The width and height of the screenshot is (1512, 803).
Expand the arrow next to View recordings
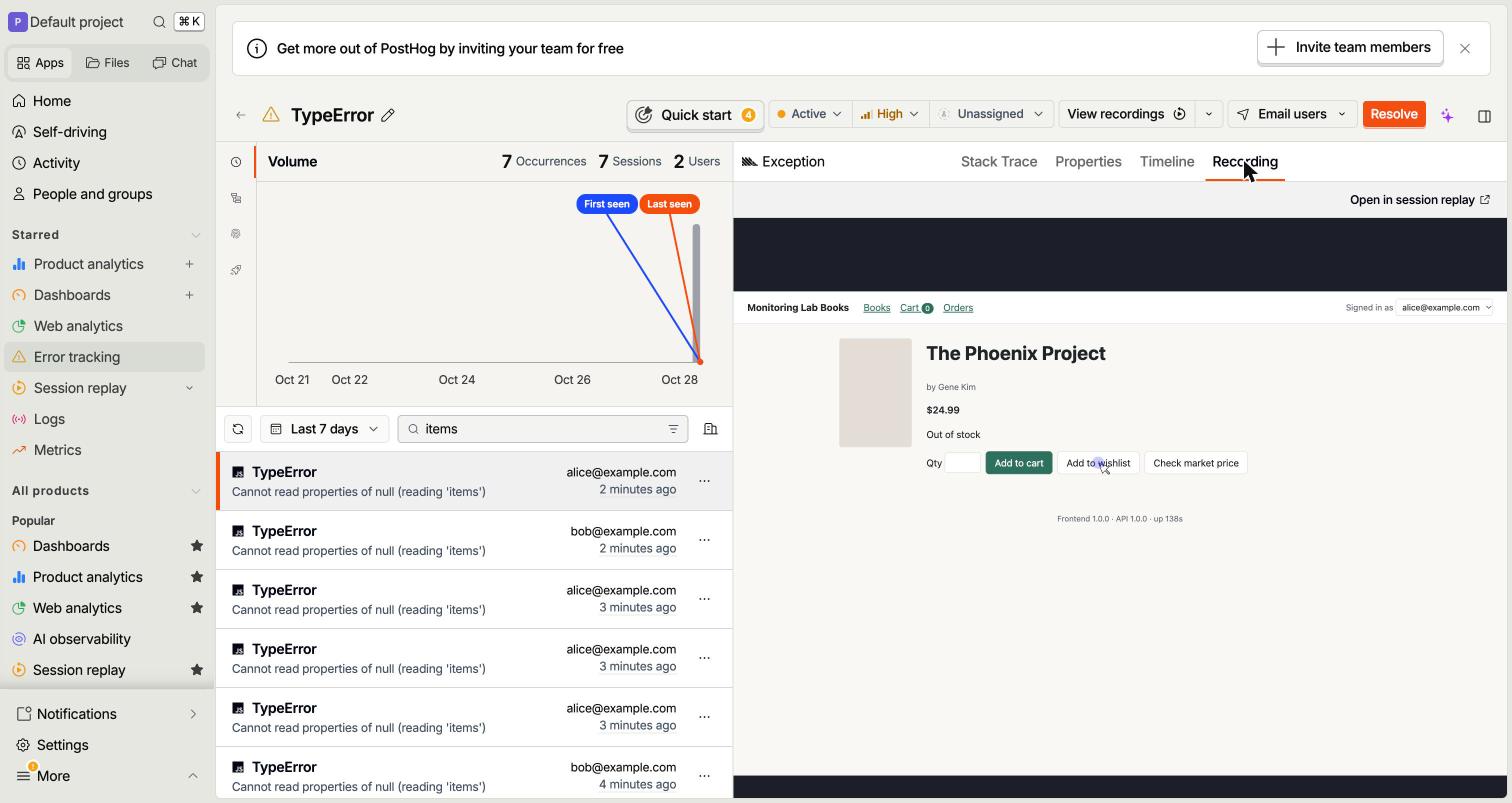click(x=1208, y=114)
